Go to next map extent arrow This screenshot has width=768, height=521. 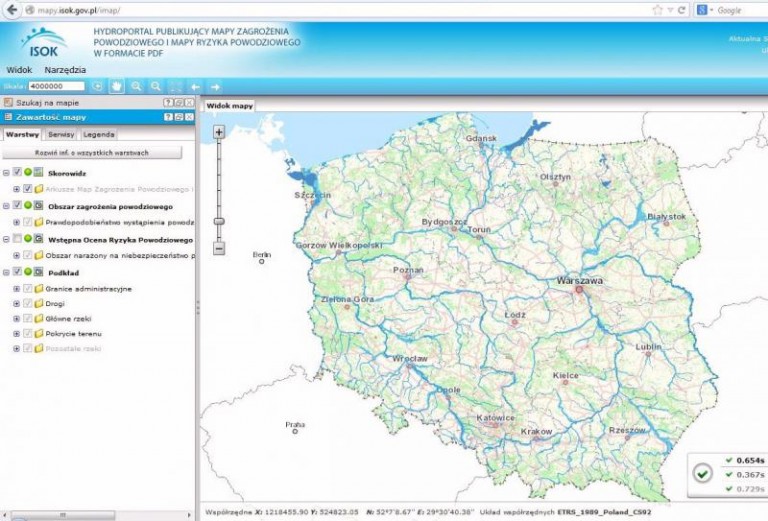[215, 87]
